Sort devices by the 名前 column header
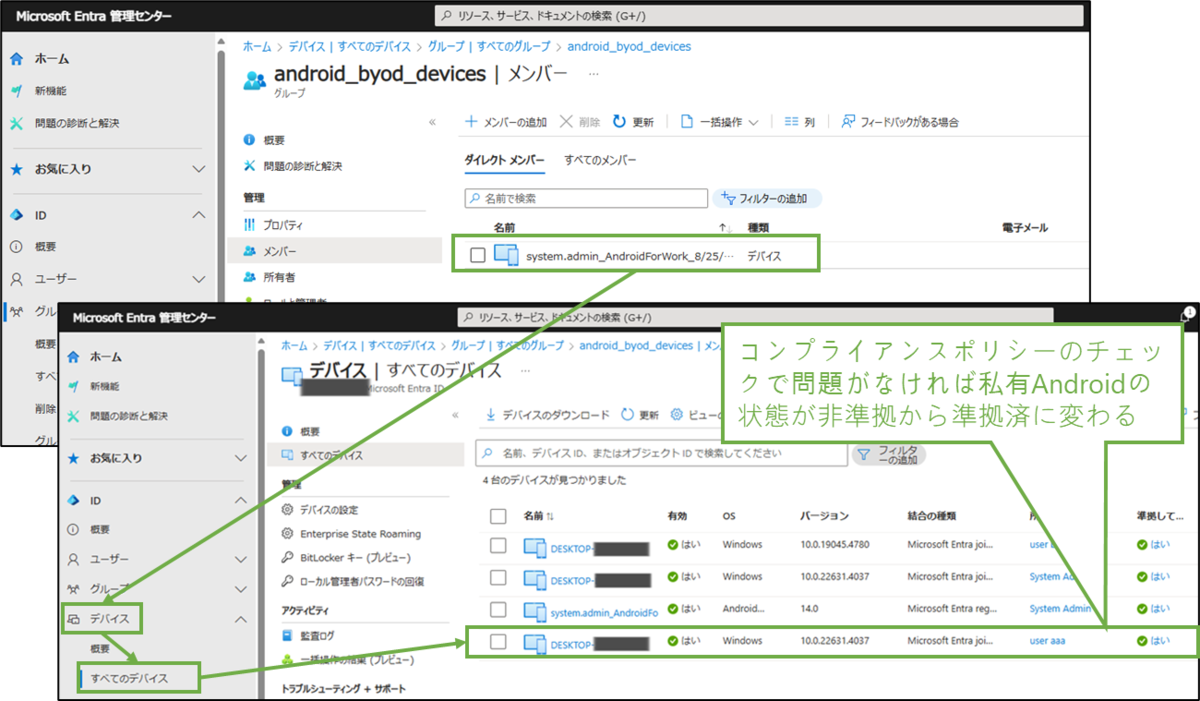 click(x=538, y=516)
